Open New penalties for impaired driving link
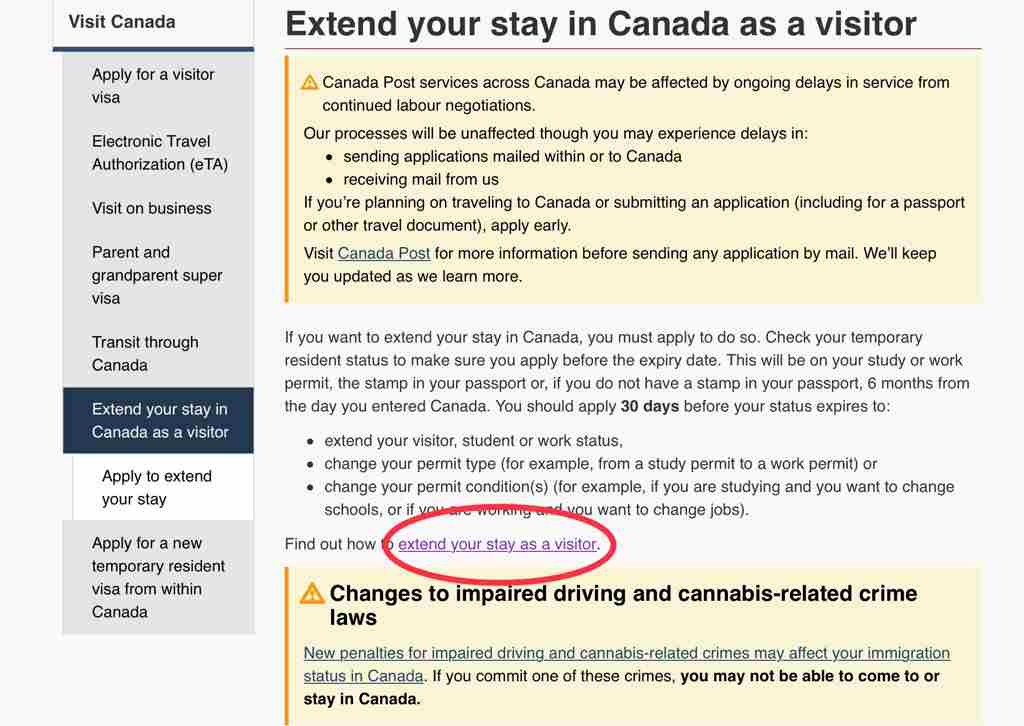The width and height of the screenshot is (1024, 726). [x=626, y=664]
